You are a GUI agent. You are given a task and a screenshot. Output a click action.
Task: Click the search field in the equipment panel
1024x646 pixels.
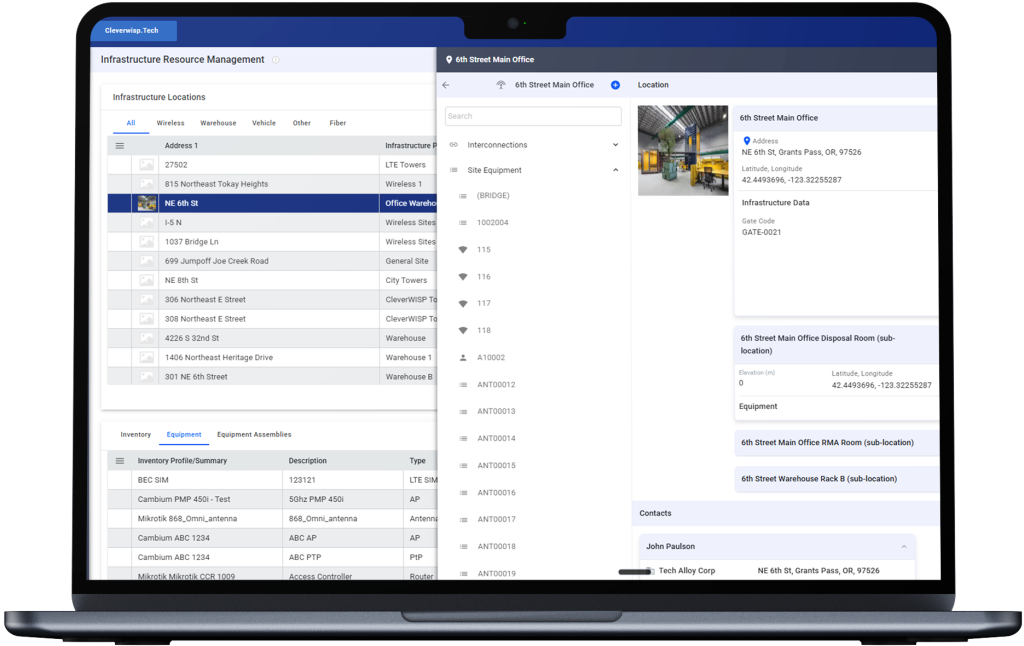tap(533, 116)
